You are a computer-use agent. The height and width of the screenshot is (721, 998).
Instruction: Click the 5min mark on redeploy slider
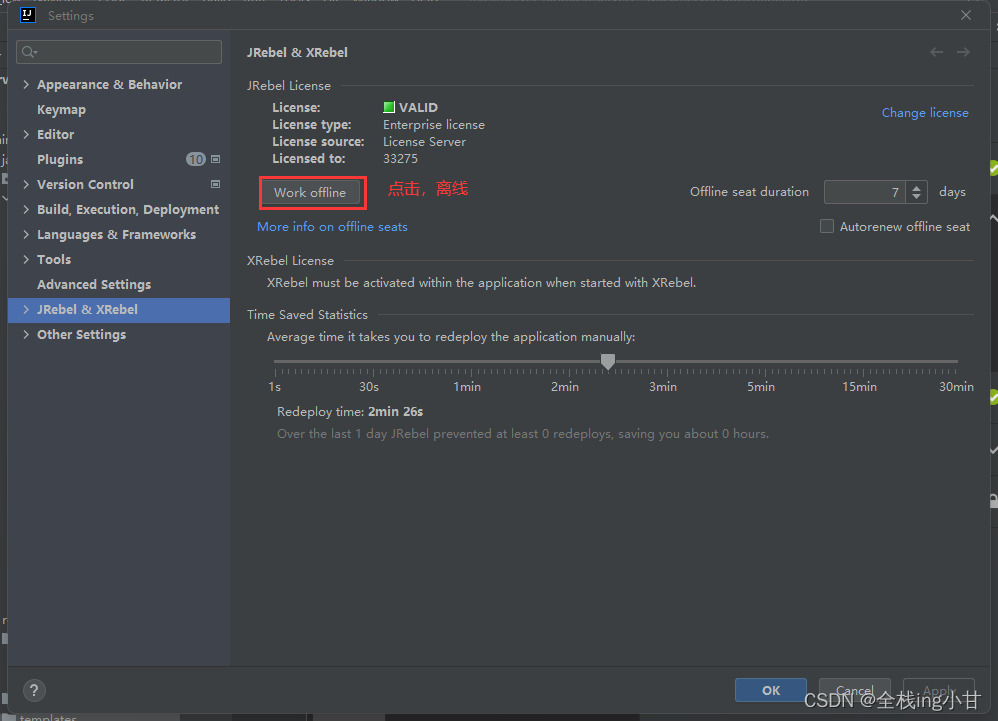(761, 386)
